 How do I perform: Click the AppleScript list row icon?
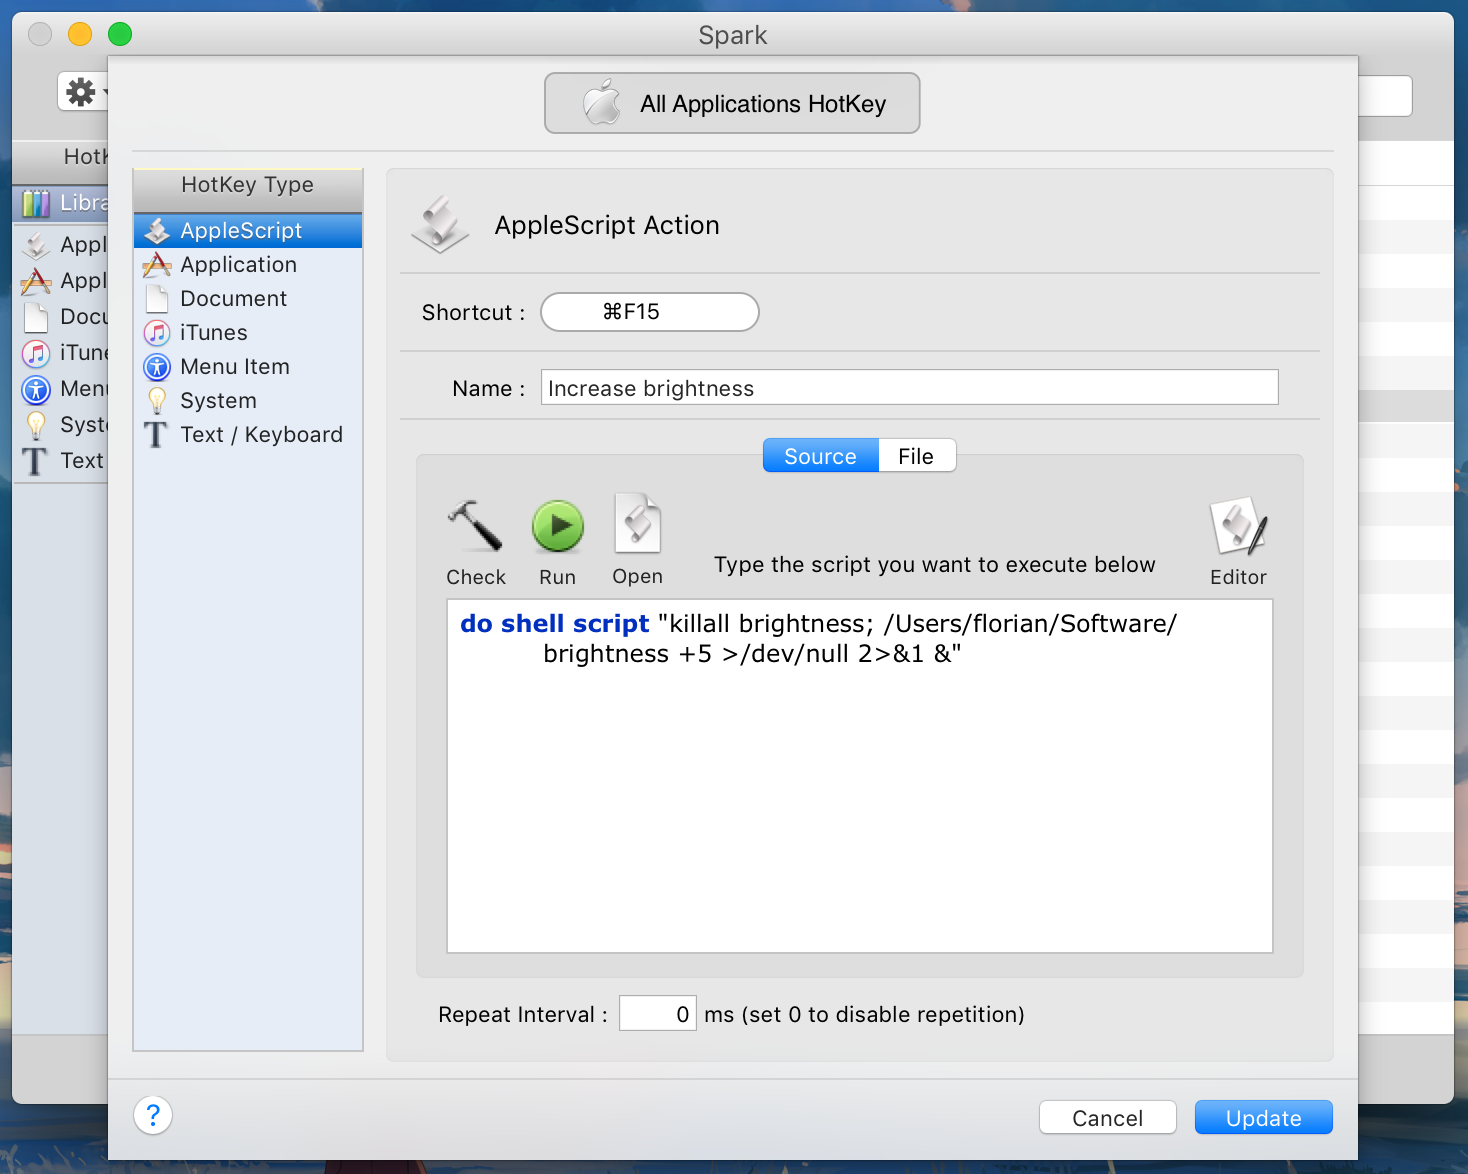pyautogui.click(x=157, y=231)
